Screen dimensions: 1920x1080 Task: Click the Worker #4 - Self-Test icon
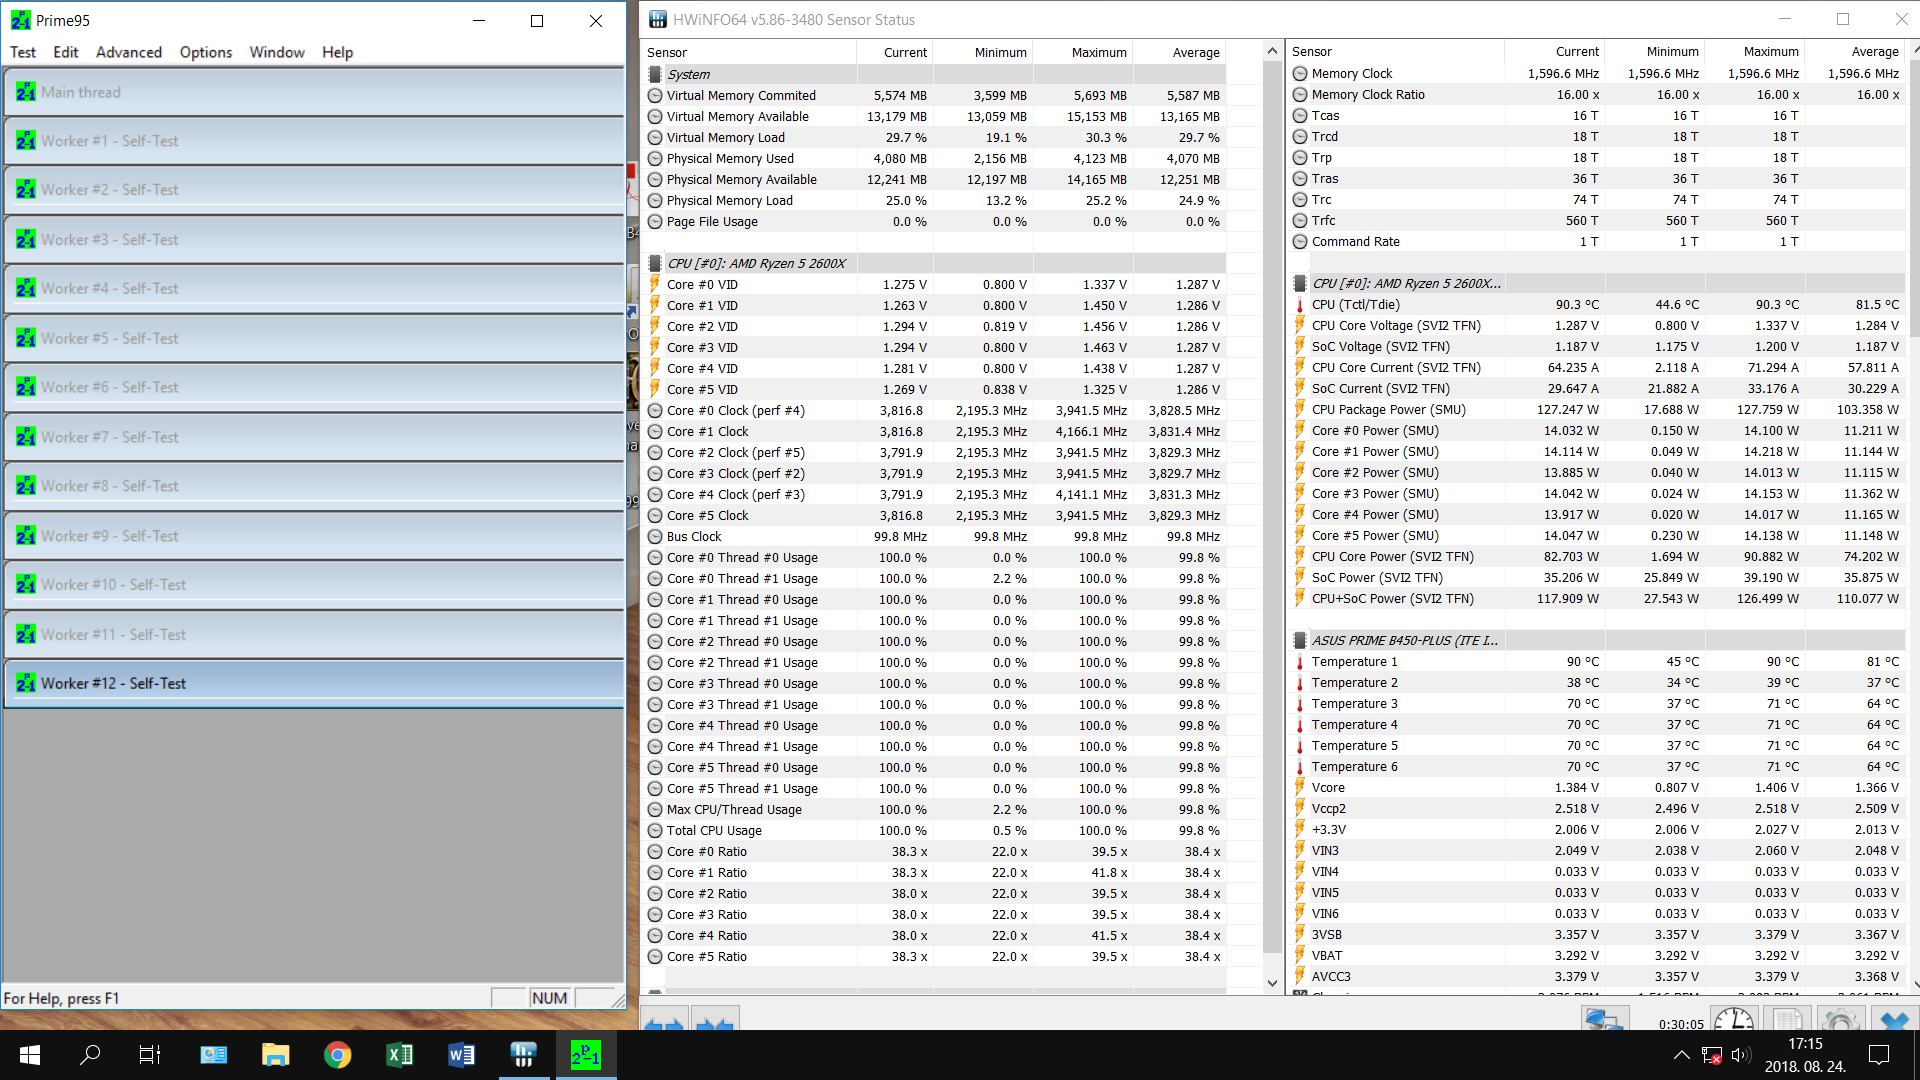(26, 289)
